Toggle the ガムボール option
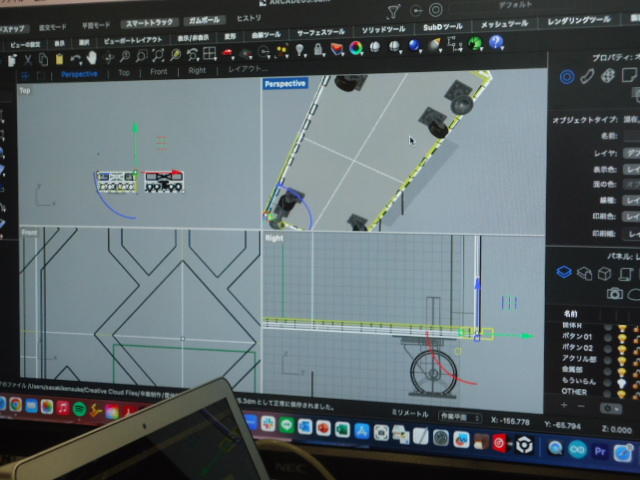The image size is (640, 480). pyautogui.click(x=204, y=20)
